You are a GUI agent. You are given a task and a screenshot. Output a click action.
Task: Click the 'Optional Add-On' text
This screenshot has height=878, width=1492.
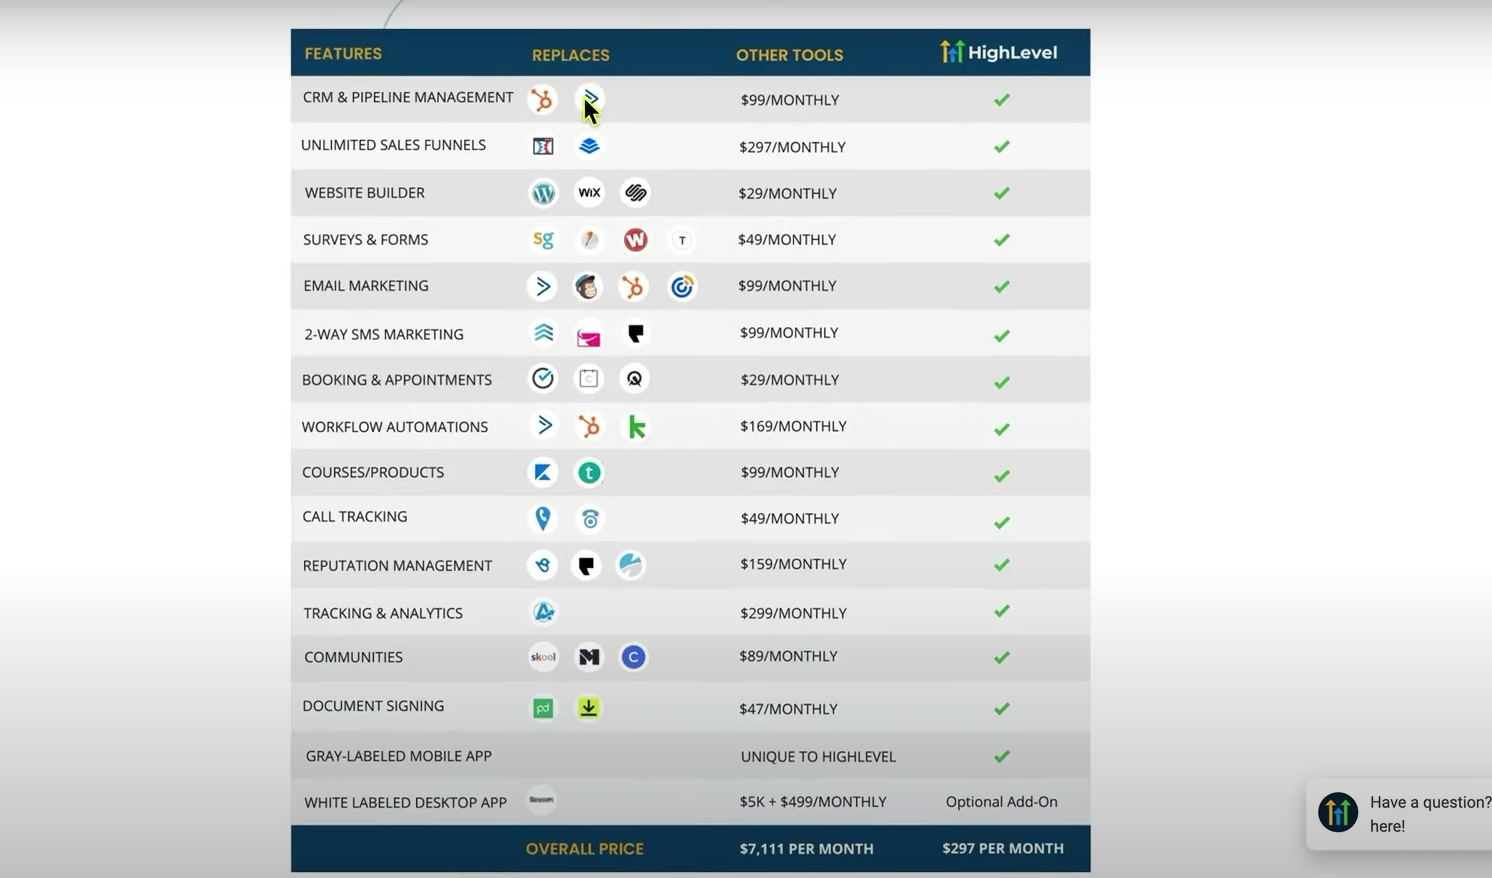coord(1001,802)
